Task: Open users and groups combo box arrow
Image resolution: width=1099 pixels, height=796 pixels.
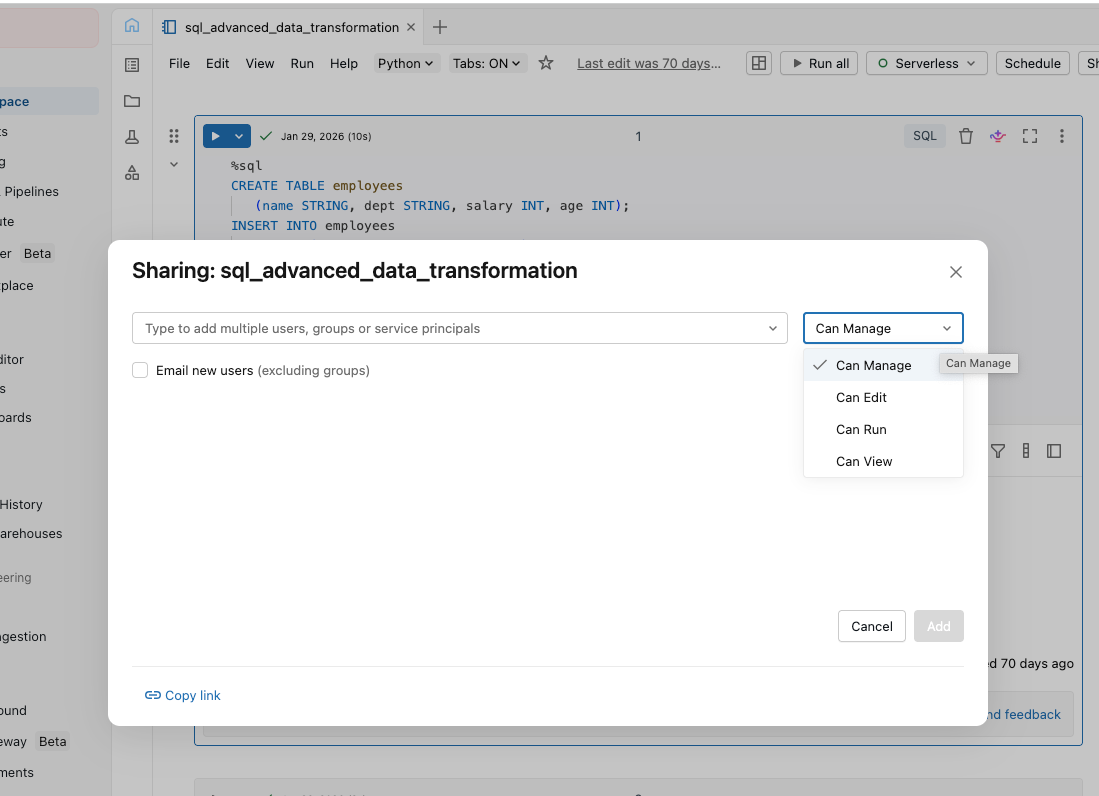Action: tap(772, 328)
